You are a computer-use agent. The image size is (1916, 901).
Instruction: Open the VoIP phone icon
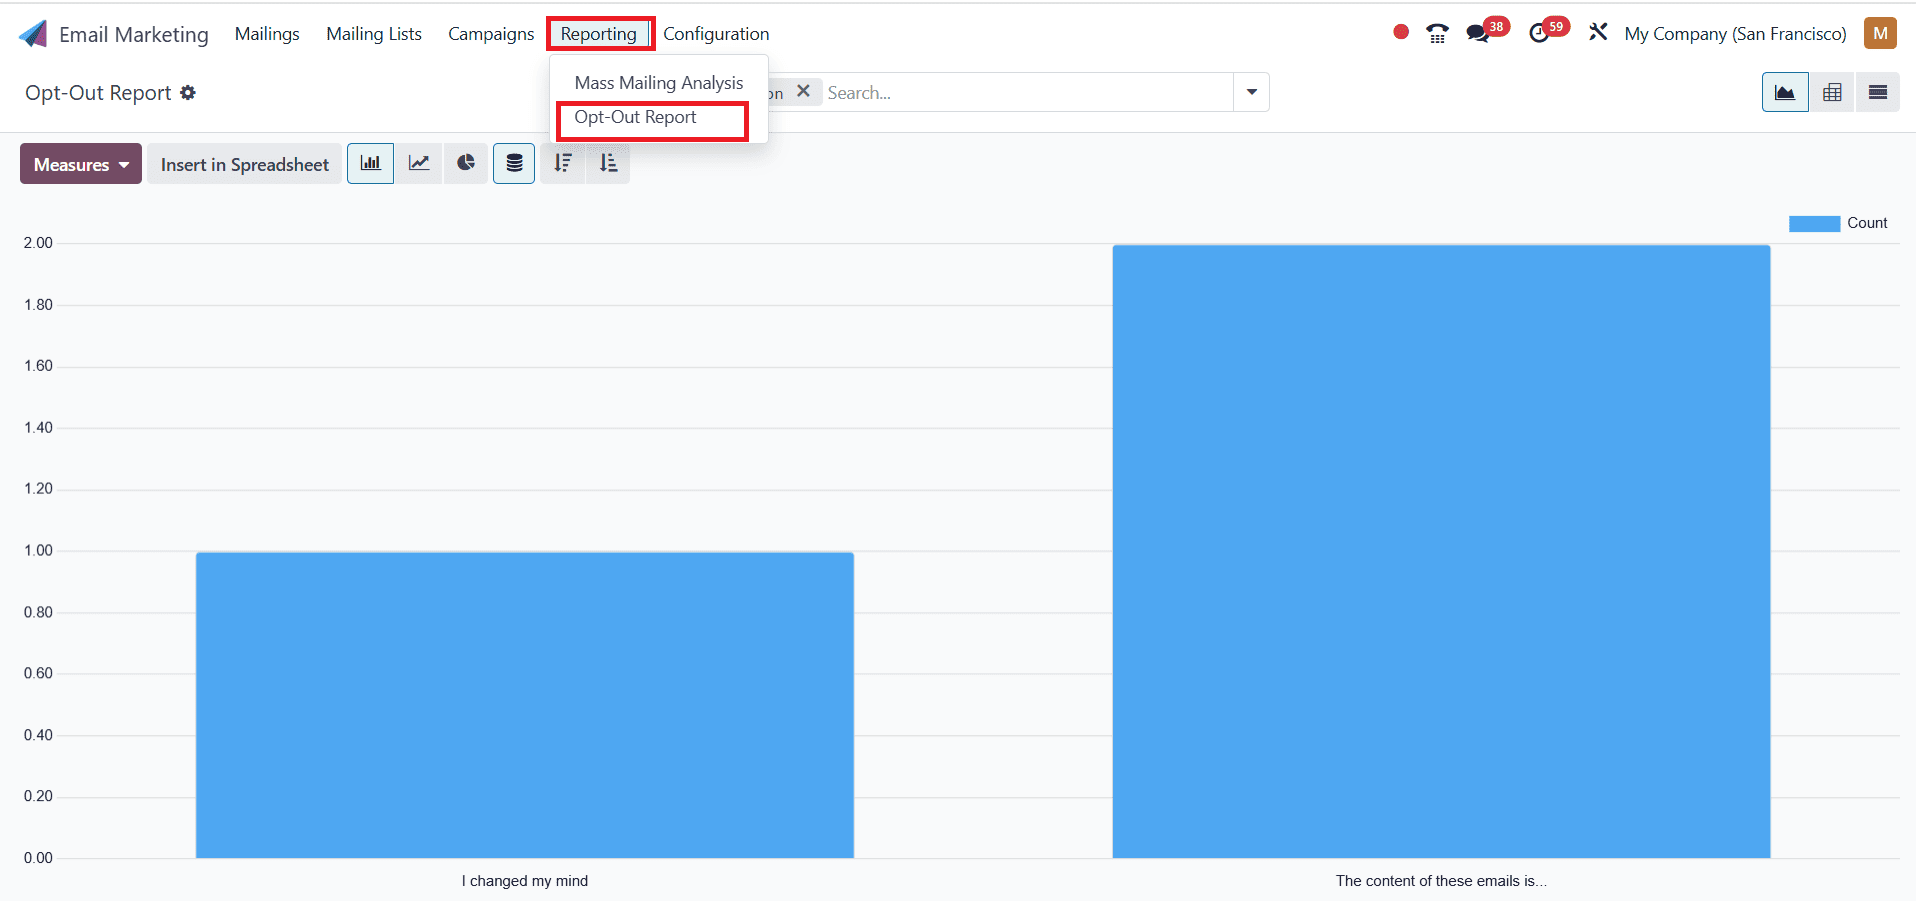pos(1437,33)
